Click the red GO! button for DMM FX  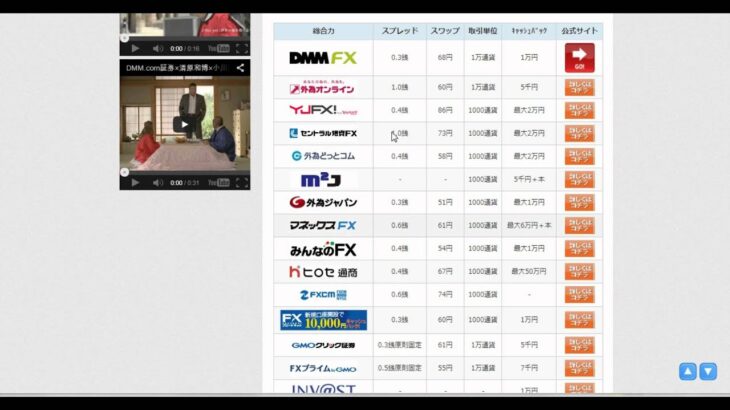(578, 58)
